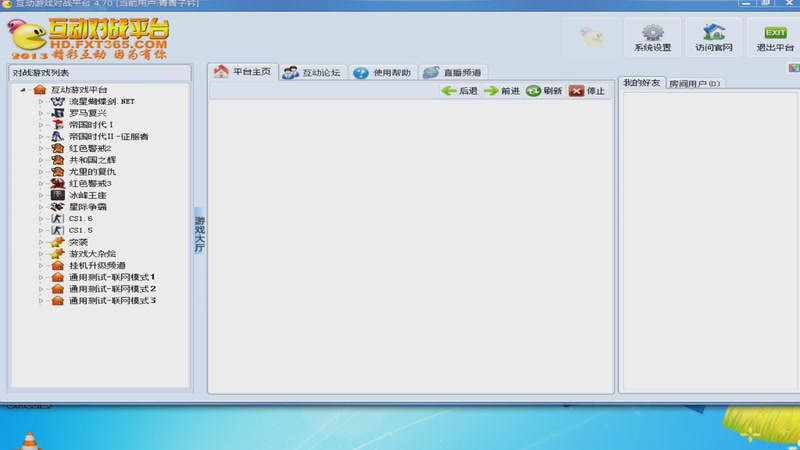The height and width of the screenshot is (450, 800).
Task: Select the 挂机升级频道 row label
Action: coord(97,265)
